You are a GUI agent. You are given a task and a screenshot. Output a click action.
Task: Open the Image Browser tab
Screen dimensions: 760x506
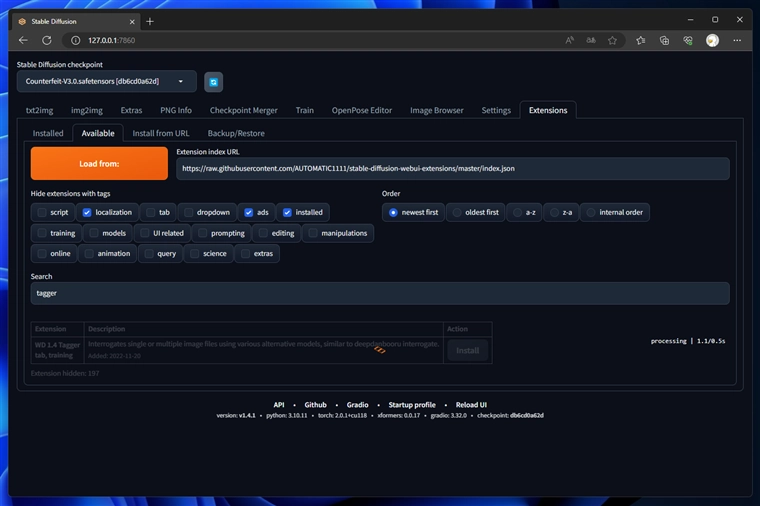pyautogui.click(x=437, y=110)
